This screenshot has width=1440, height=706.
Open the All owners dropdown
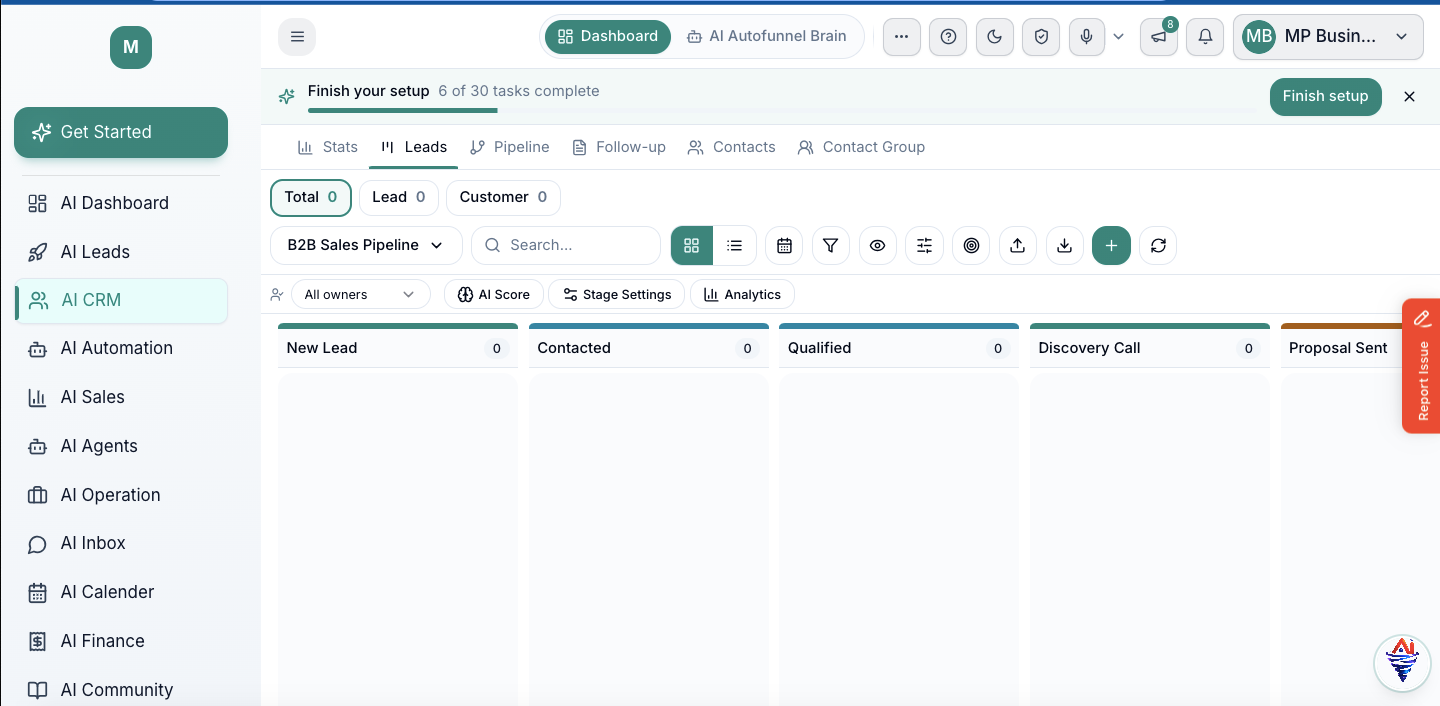pyautogui.click(x=360, y=294)
